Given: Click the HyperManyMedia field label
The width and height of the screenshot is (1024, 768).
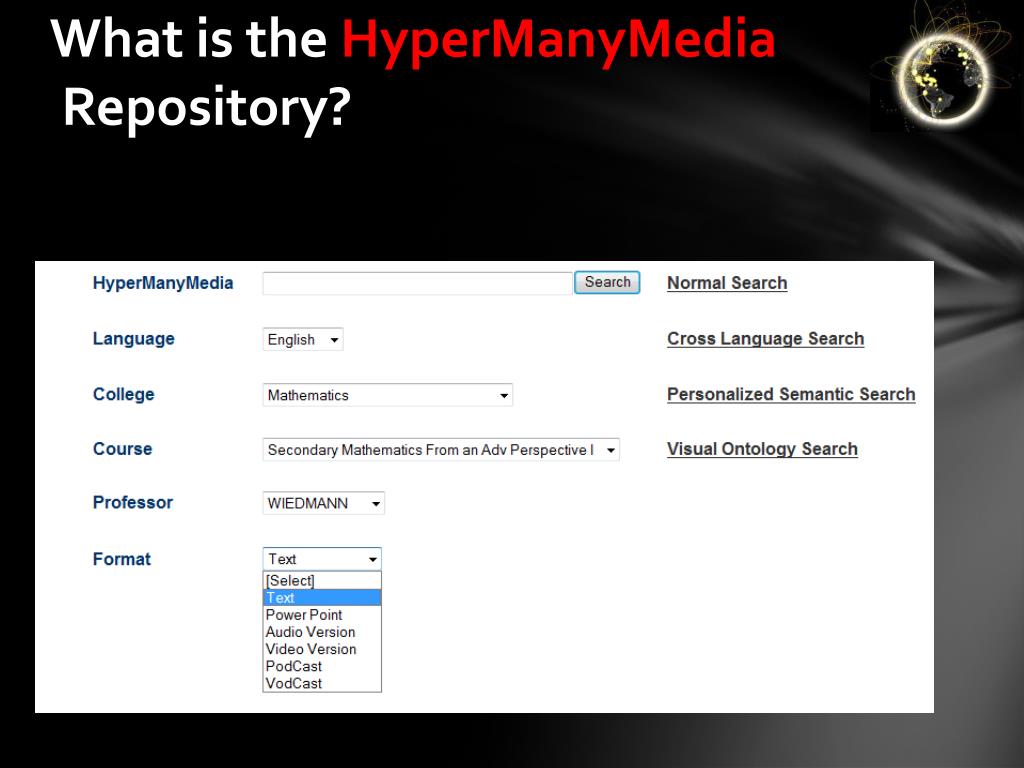Looking at the screenshot, I should 163,283.
